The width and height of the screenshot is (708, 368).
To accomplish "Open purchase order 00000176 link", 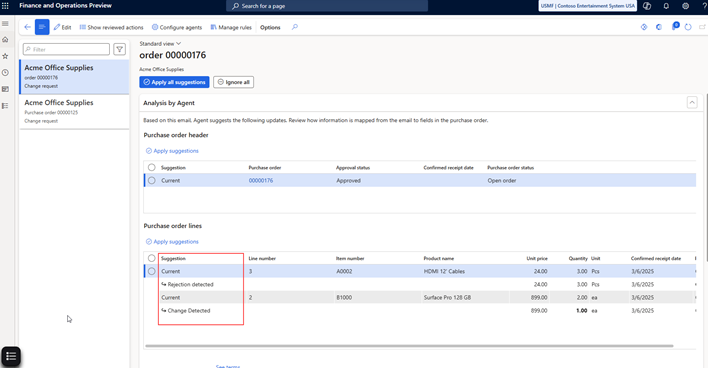I will pos(261,180).
